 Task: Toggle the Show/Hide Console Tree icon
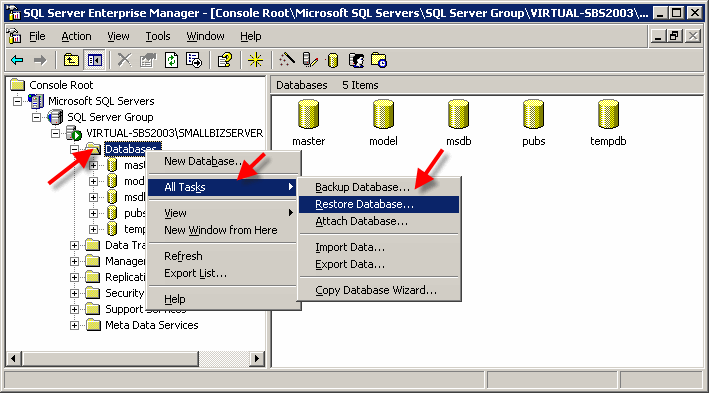[95, 60]
